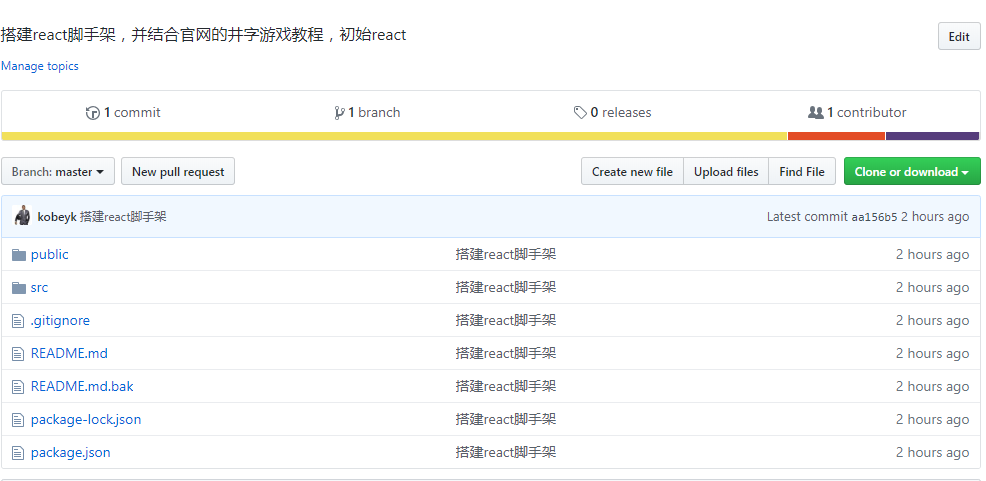Viewport: 986px width, 481px height.
Task: Click the yellow language bar segment
Action: [394, 136]
